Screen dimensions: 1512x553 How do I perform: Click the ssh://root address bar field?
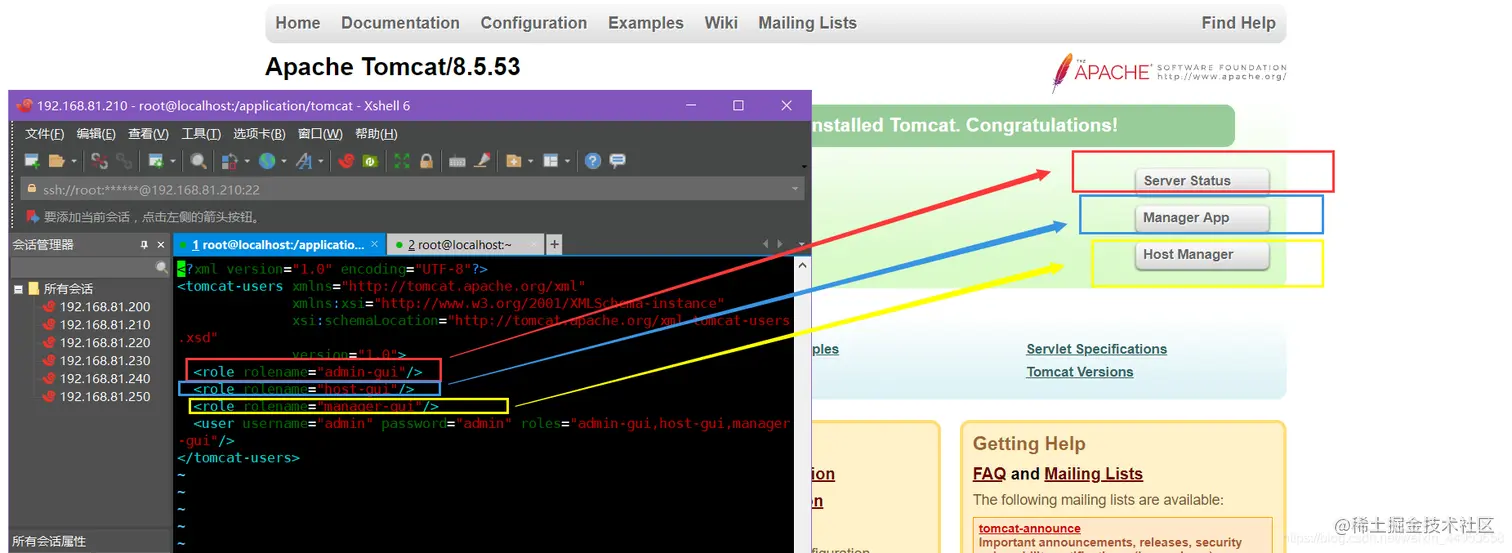point(411,189)
